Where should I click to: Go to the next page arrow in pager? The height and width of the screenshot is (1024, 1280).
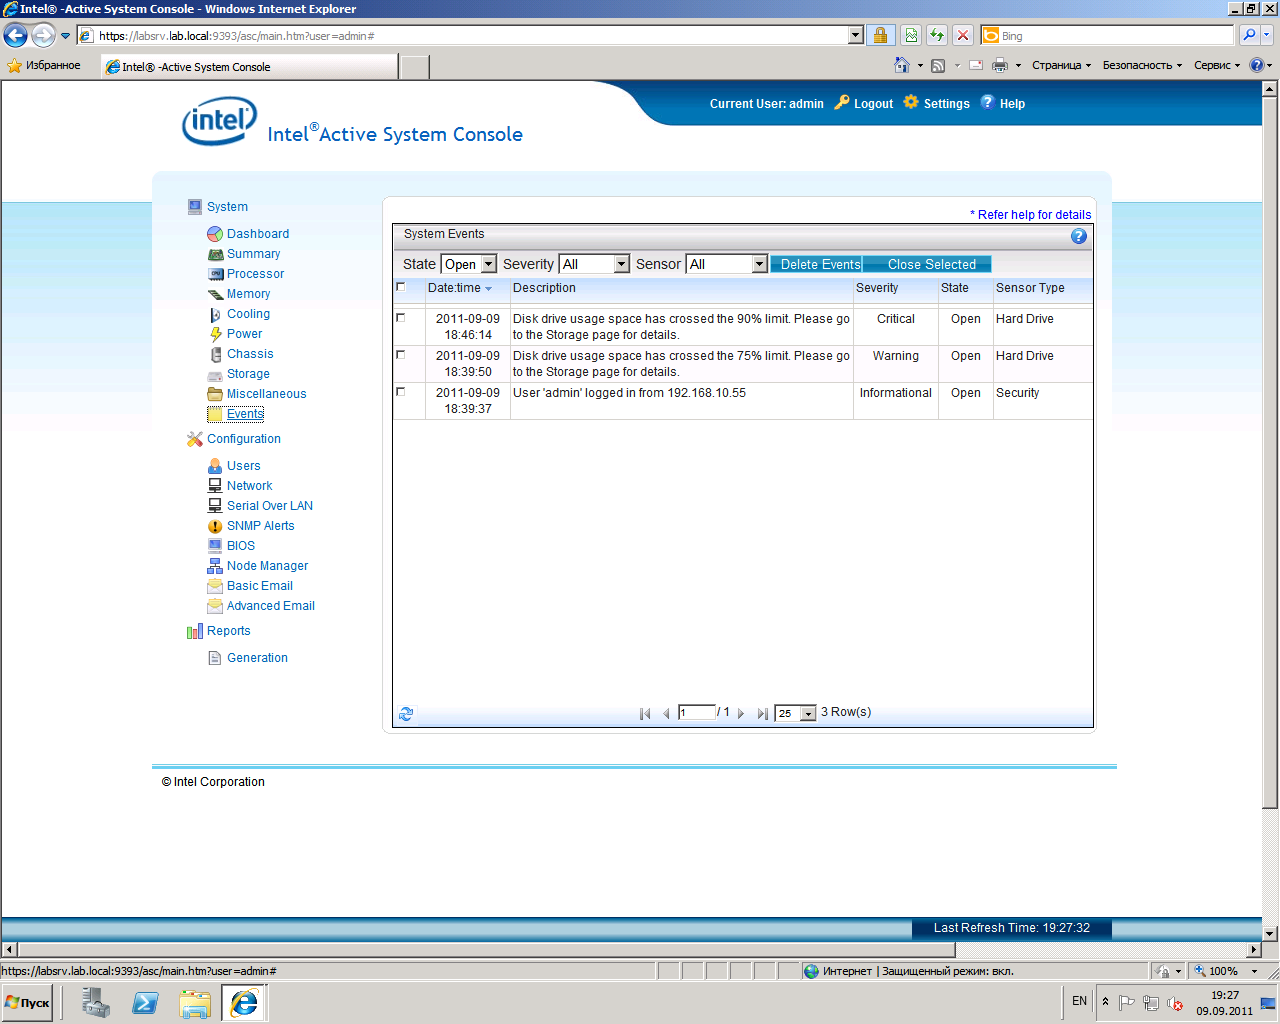(x=741, y=714)
